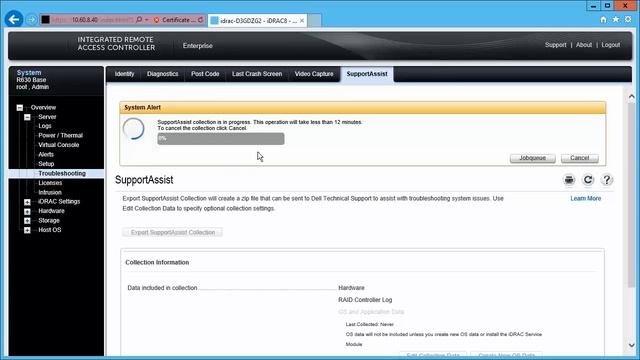640x360 pixels.
Task: Cancel the SupportAssist collection
Action: 580,158
